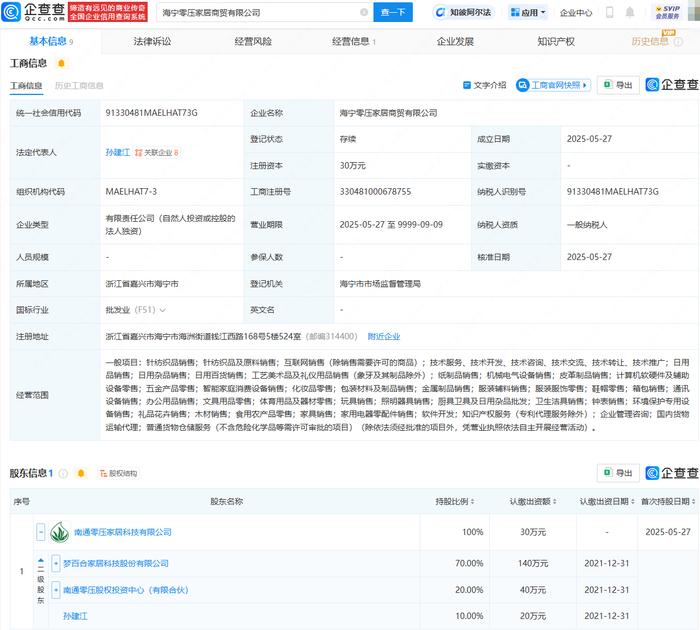Open SVIP 会员服务
The height and width of the screenshot is (630, 700).
667,12
